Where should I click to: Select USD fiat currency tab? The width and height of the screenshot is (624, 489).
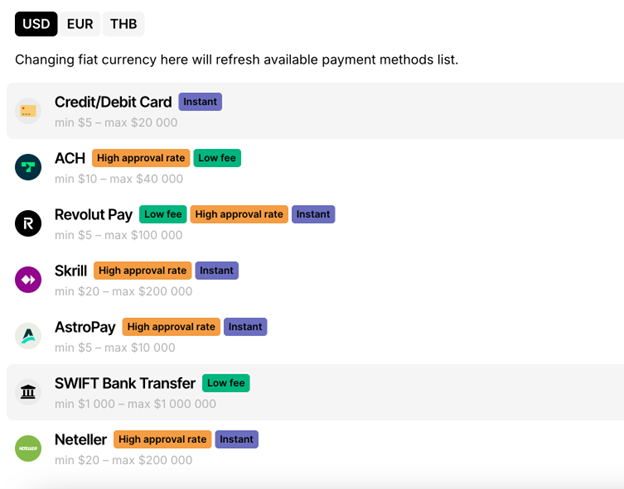36,24
